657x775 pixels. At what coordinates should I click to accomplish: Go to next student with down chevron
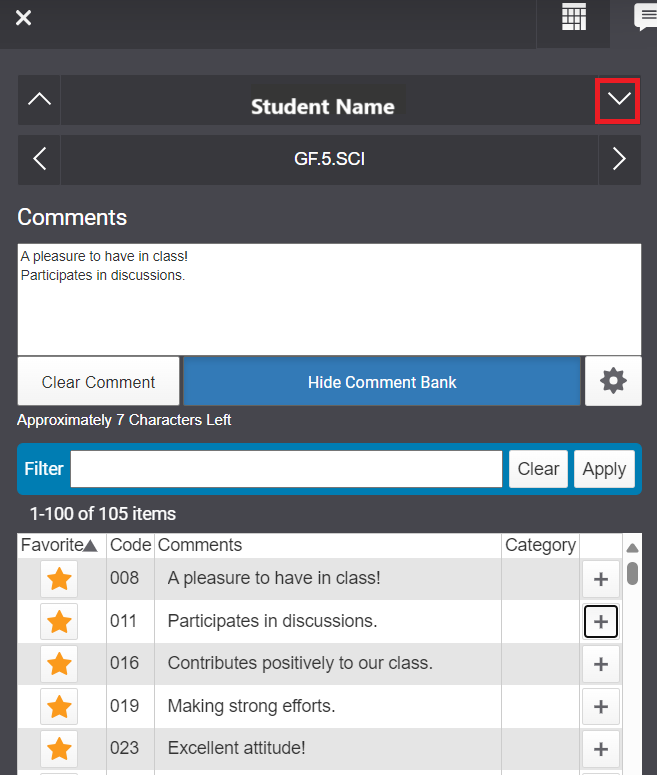pyautogui.click(x=618, y=100)
